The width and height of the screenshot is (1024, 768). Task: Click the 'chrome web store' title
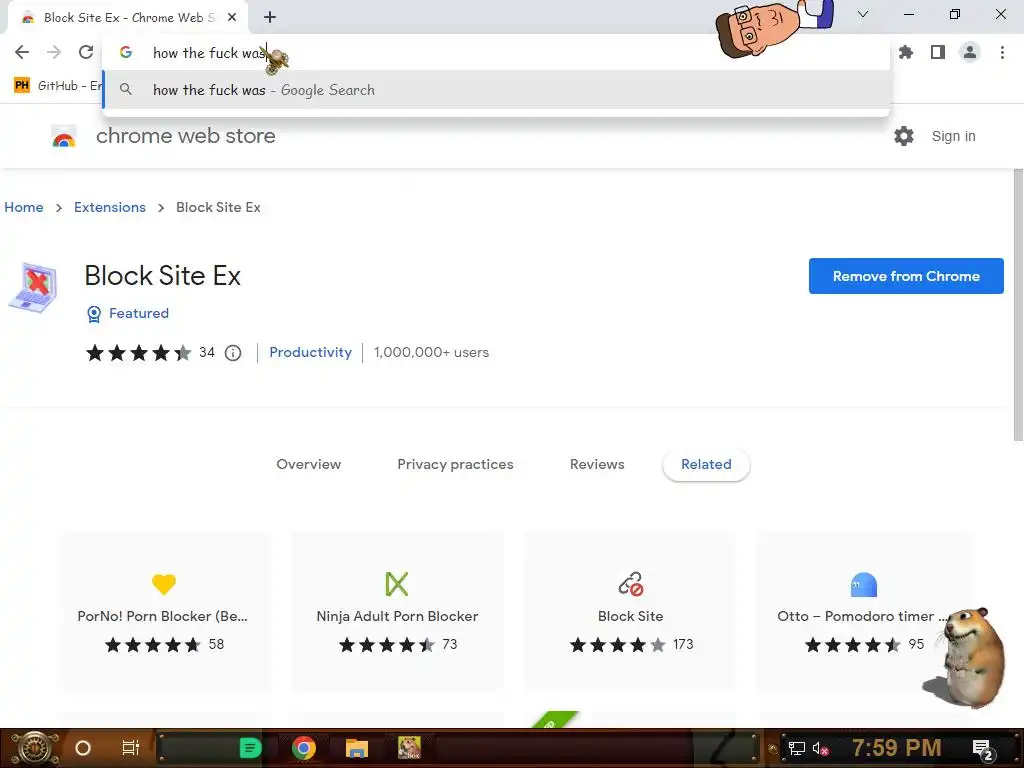[x=185, y=136]
